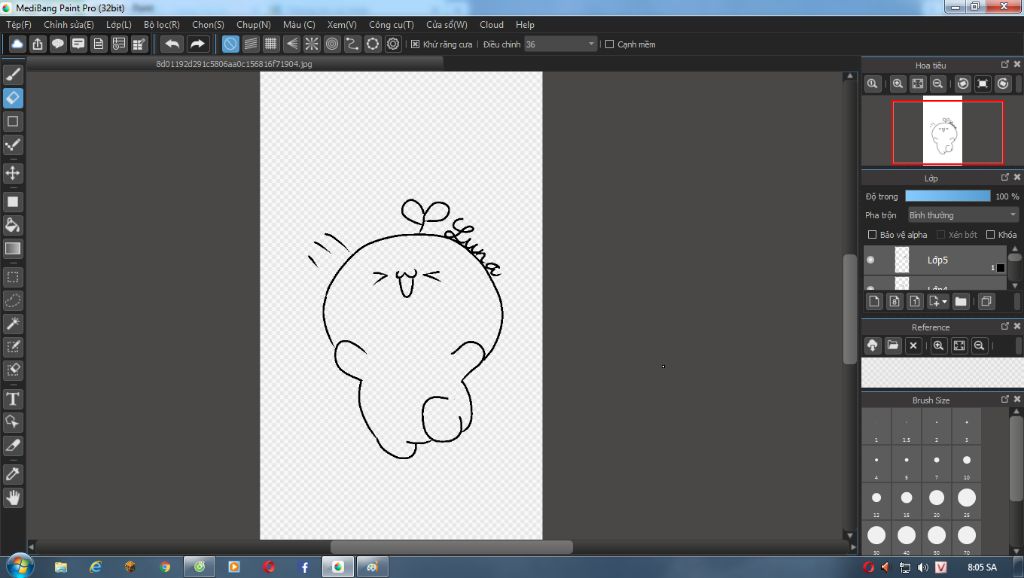Create a new layer folder
This screenshot has width=1024, height=578.
pos(961,301)
